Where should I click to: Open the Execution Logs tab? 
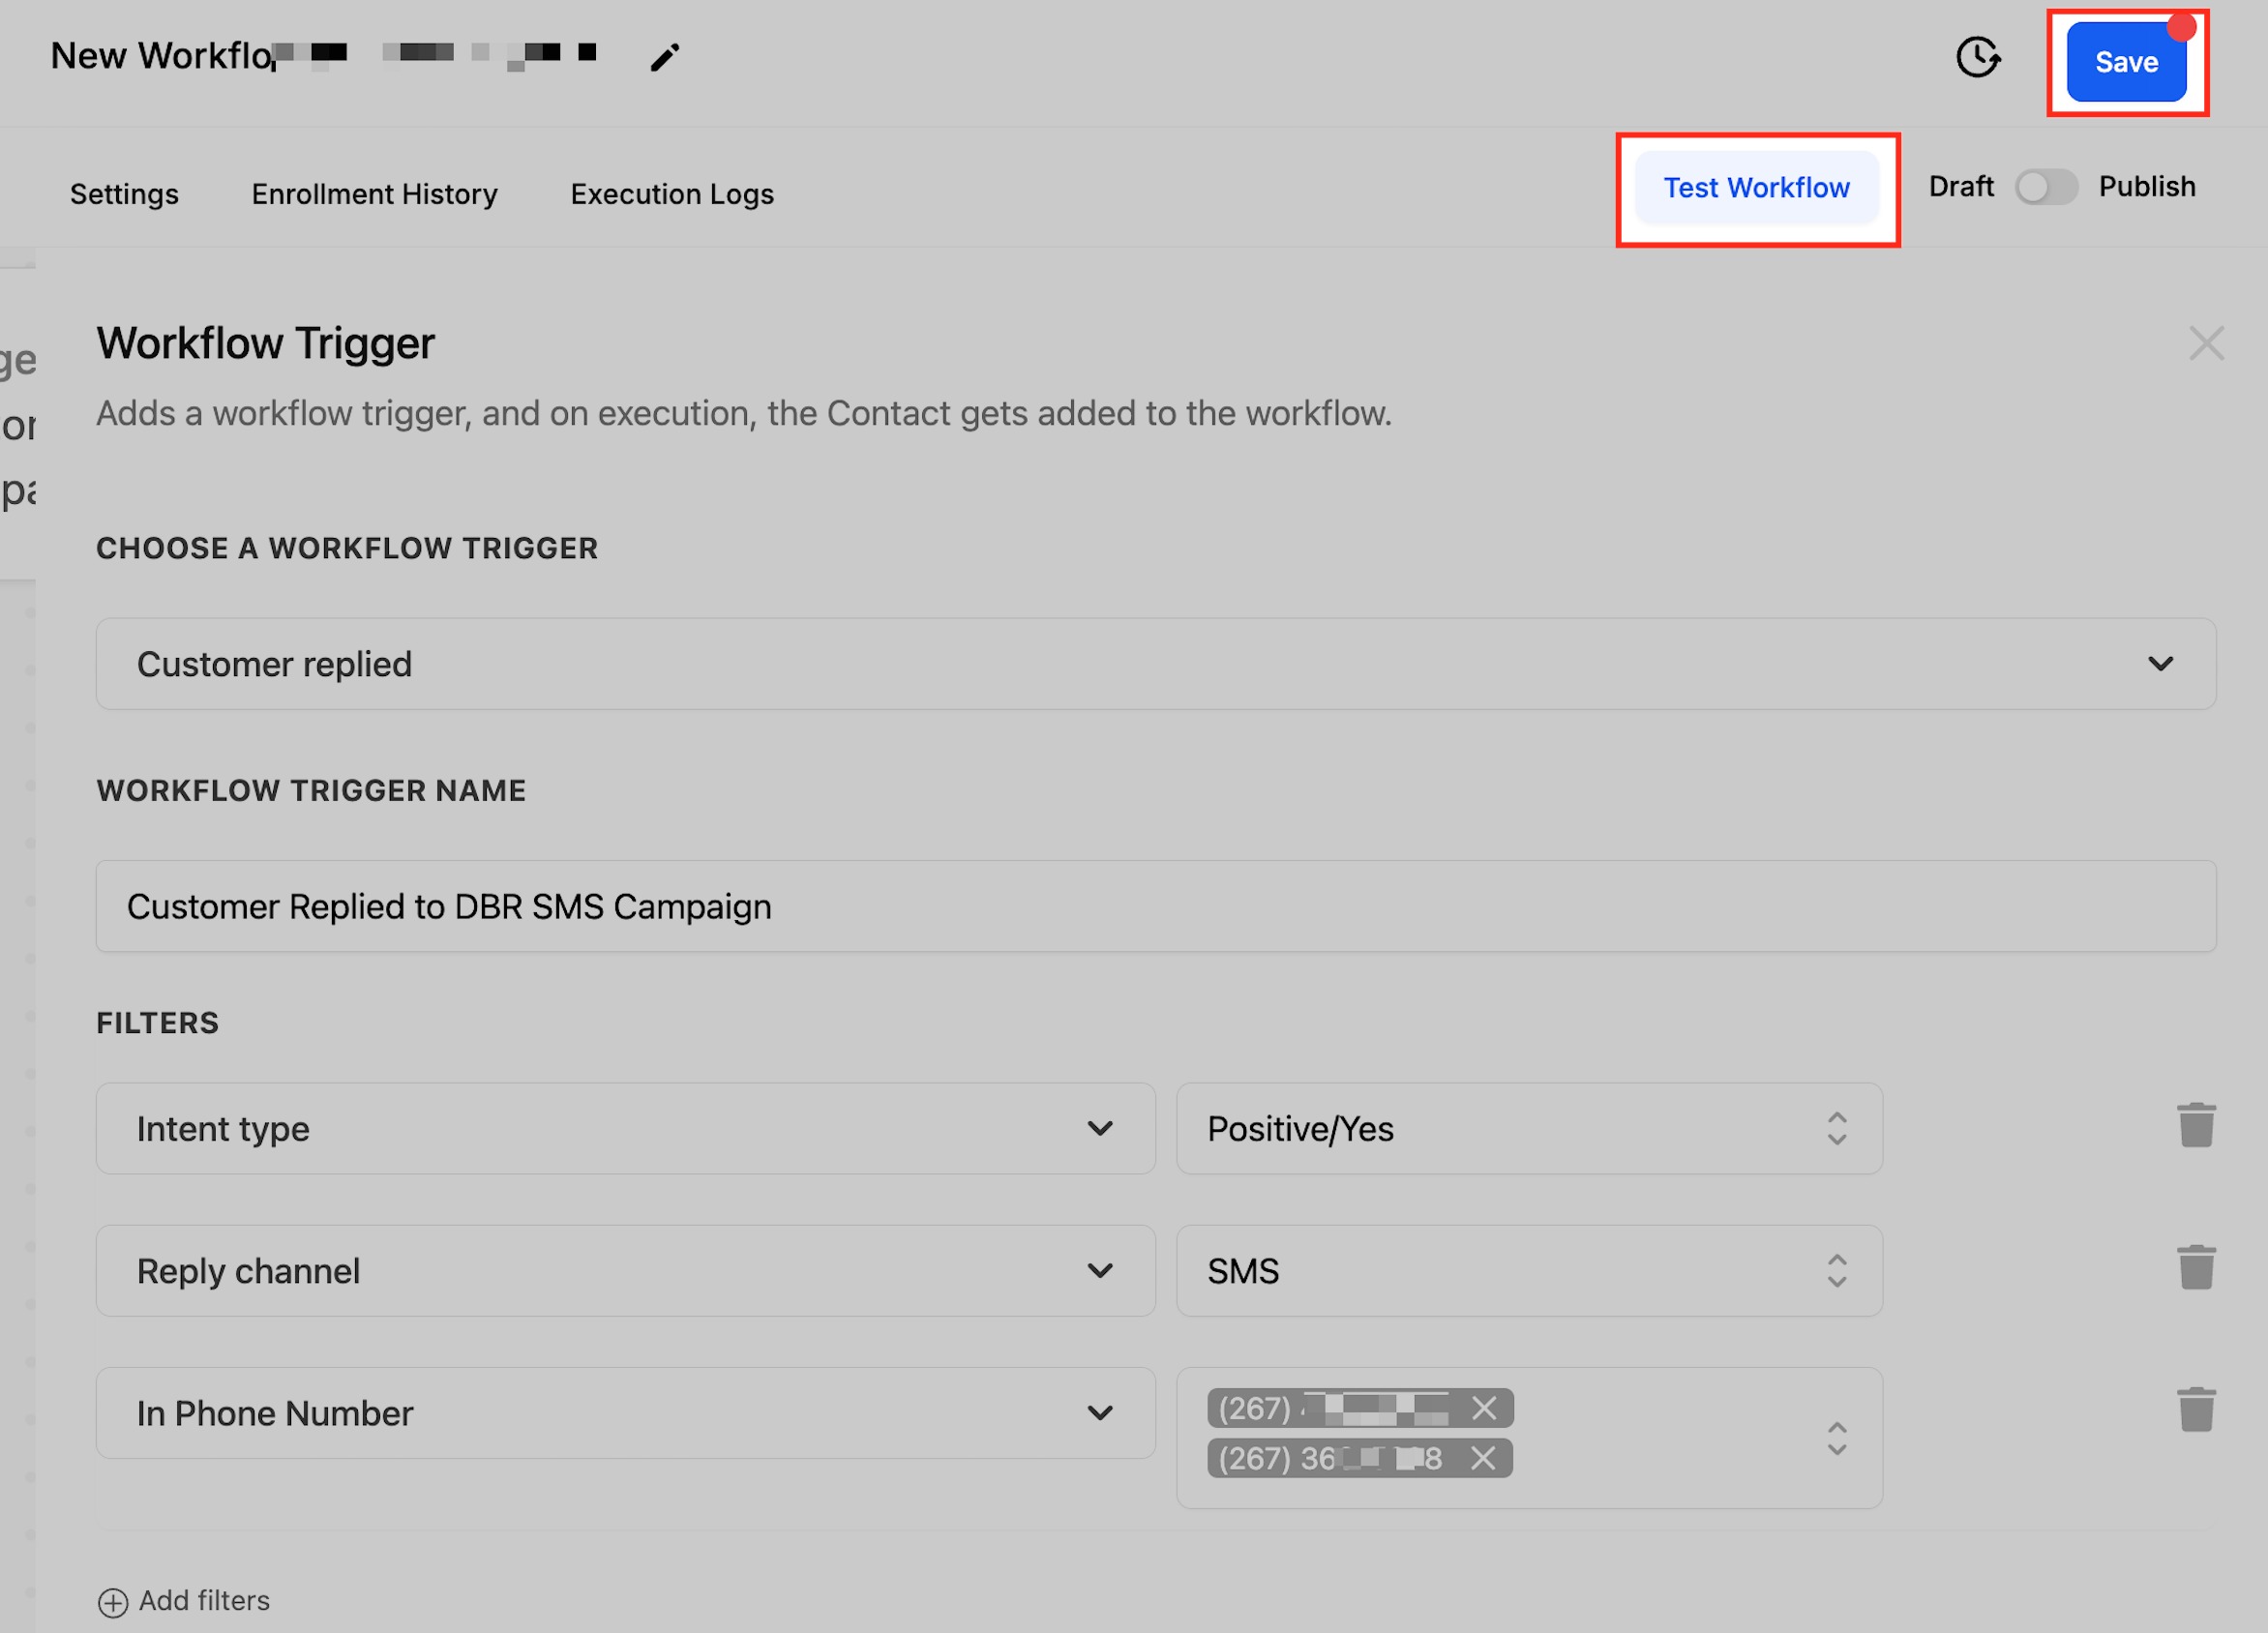coord(671,194)
